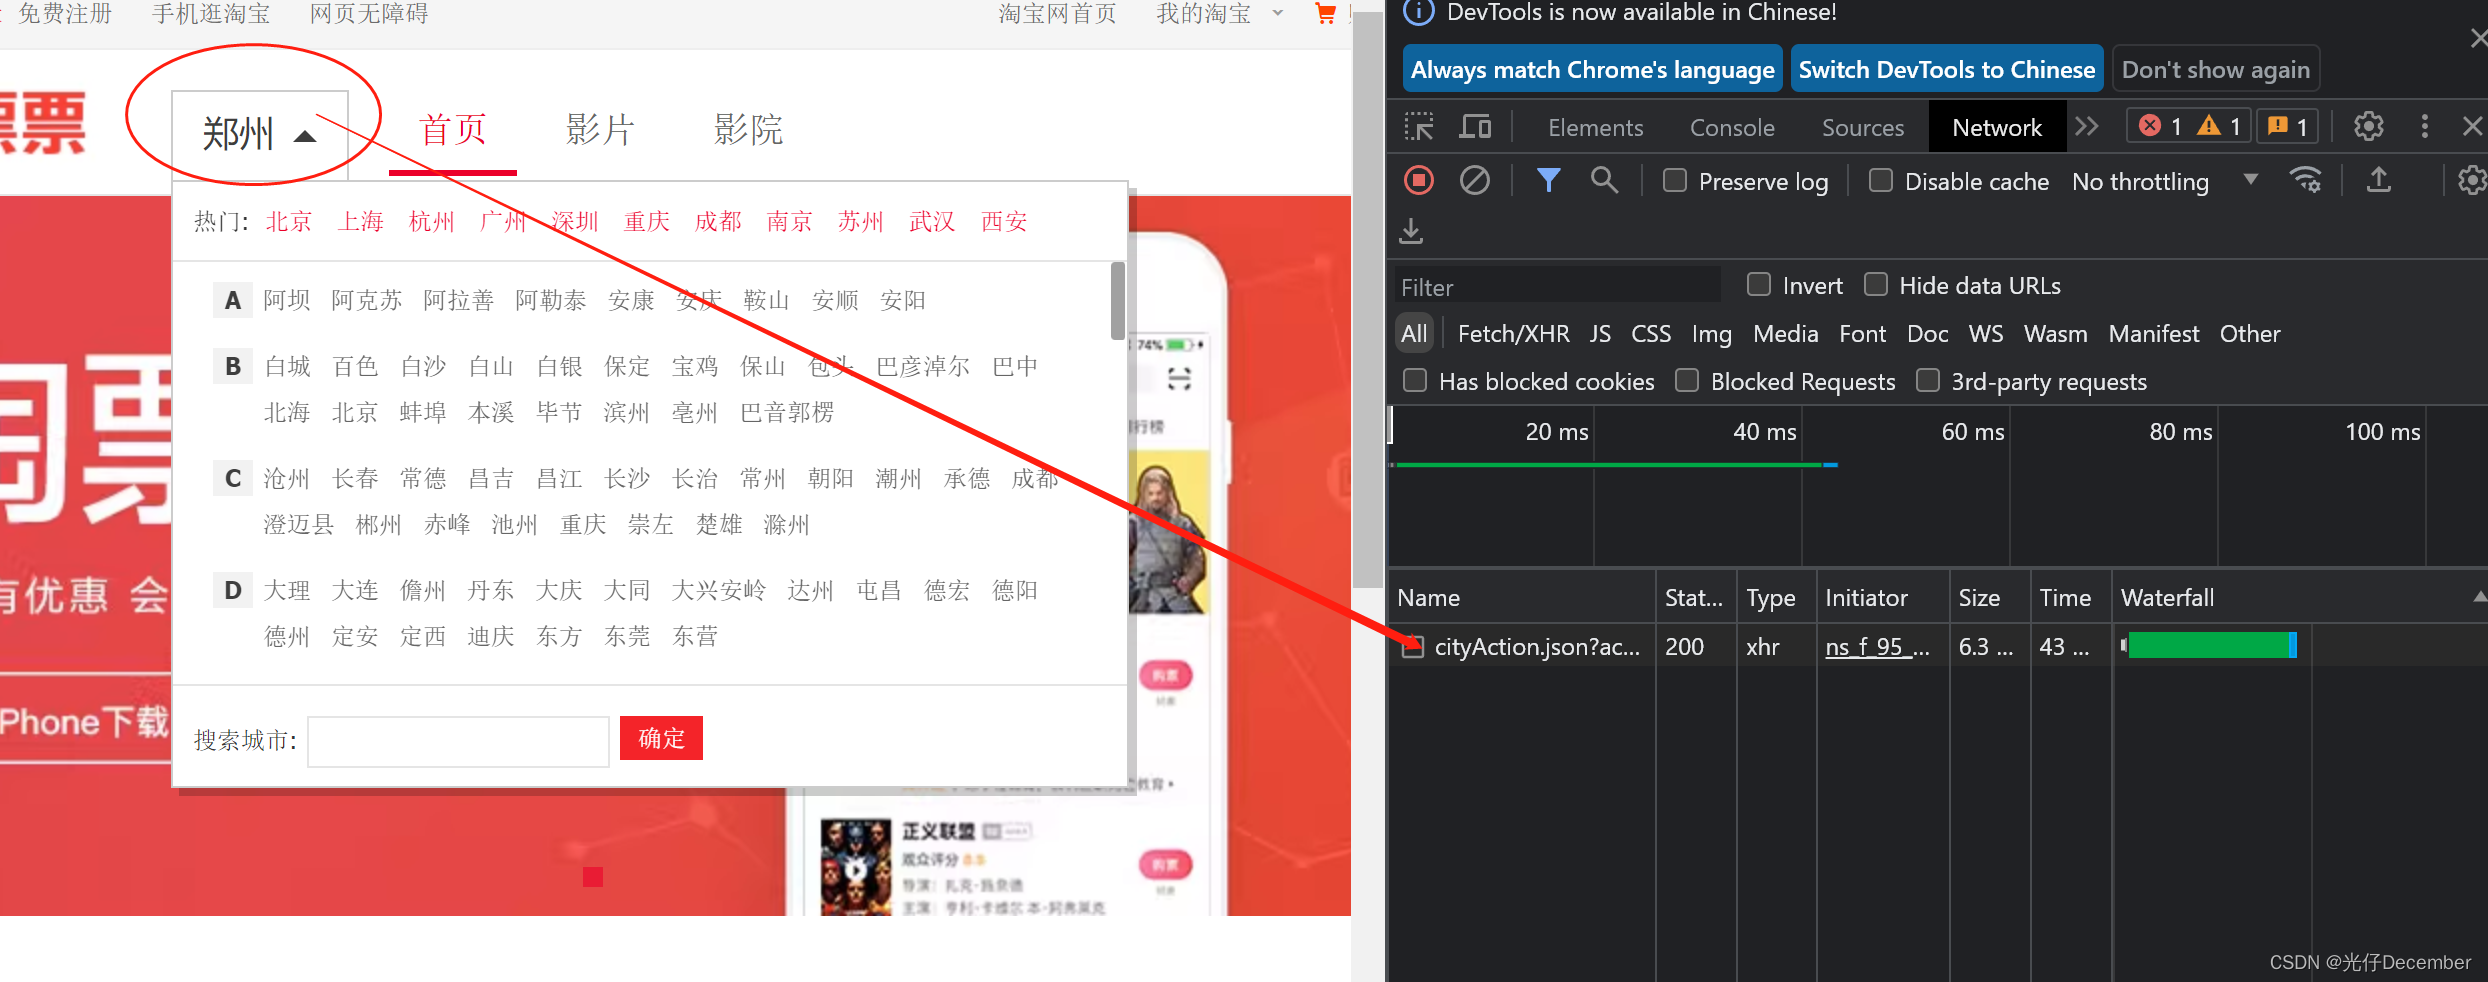
Task: Select the cityAction.json request row
Action: coord(1937,646)
